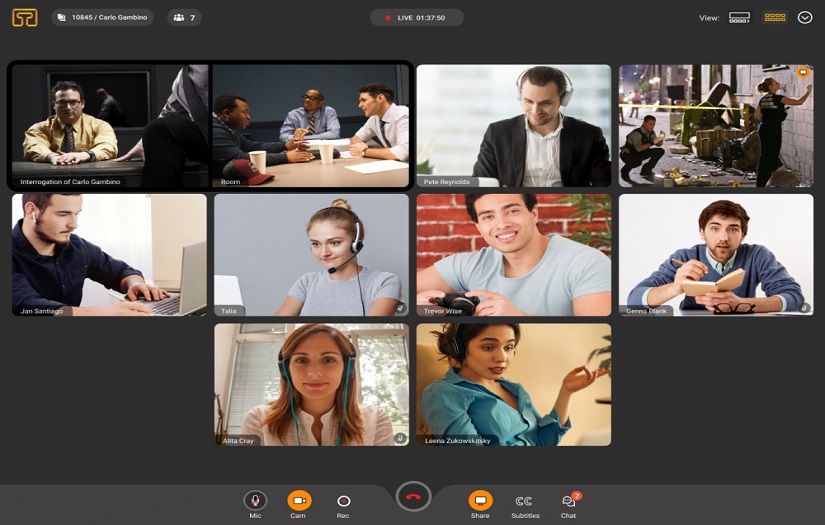The image size is (825, 525).
Task: Click the 'Genna Blank' name label
Action: tap(646, 311)
